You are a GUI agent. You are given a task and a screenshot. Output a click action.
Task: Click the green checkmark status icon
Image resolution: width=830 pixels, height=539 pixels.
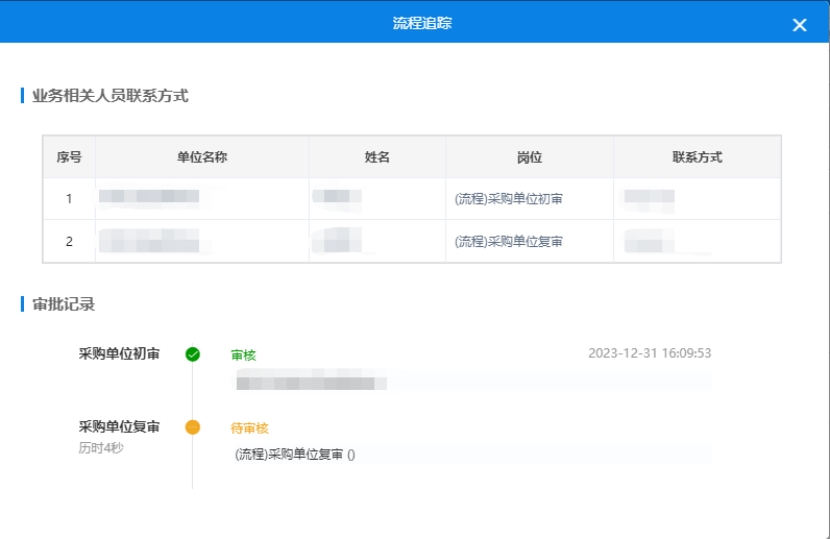(x=193, y=354)
